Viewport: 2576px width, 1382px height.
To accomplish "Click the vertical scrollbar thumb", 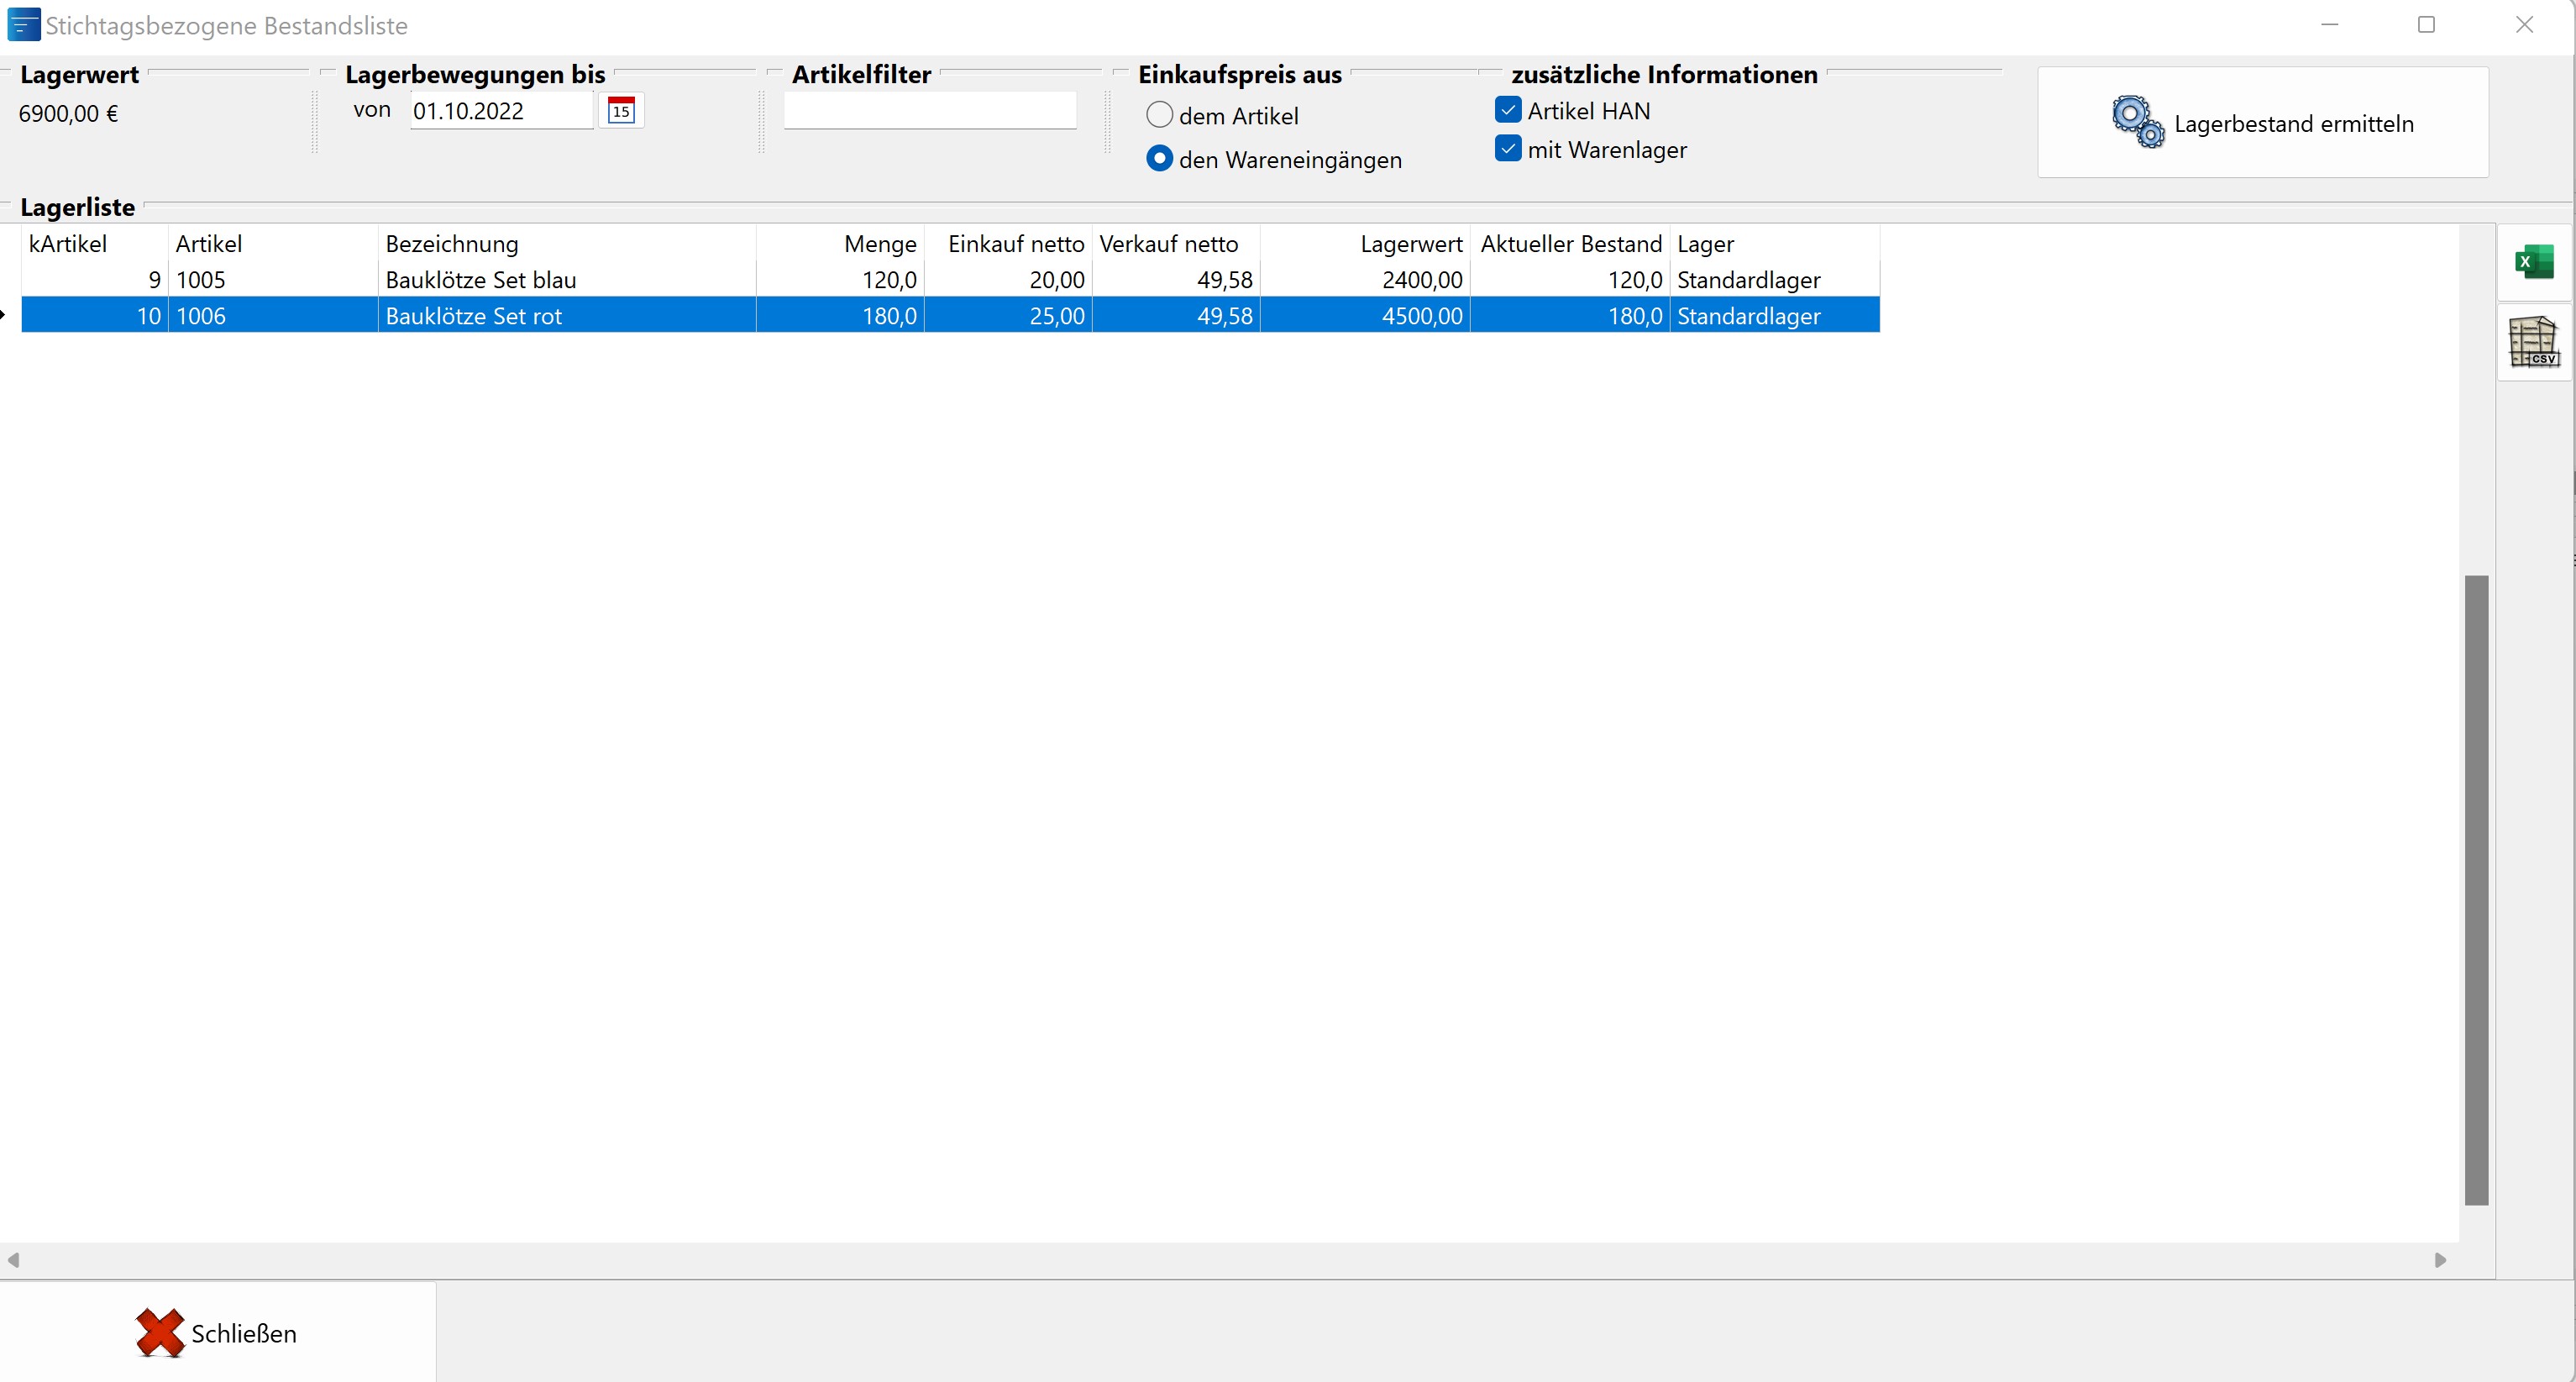I will tap(2476, 890).
